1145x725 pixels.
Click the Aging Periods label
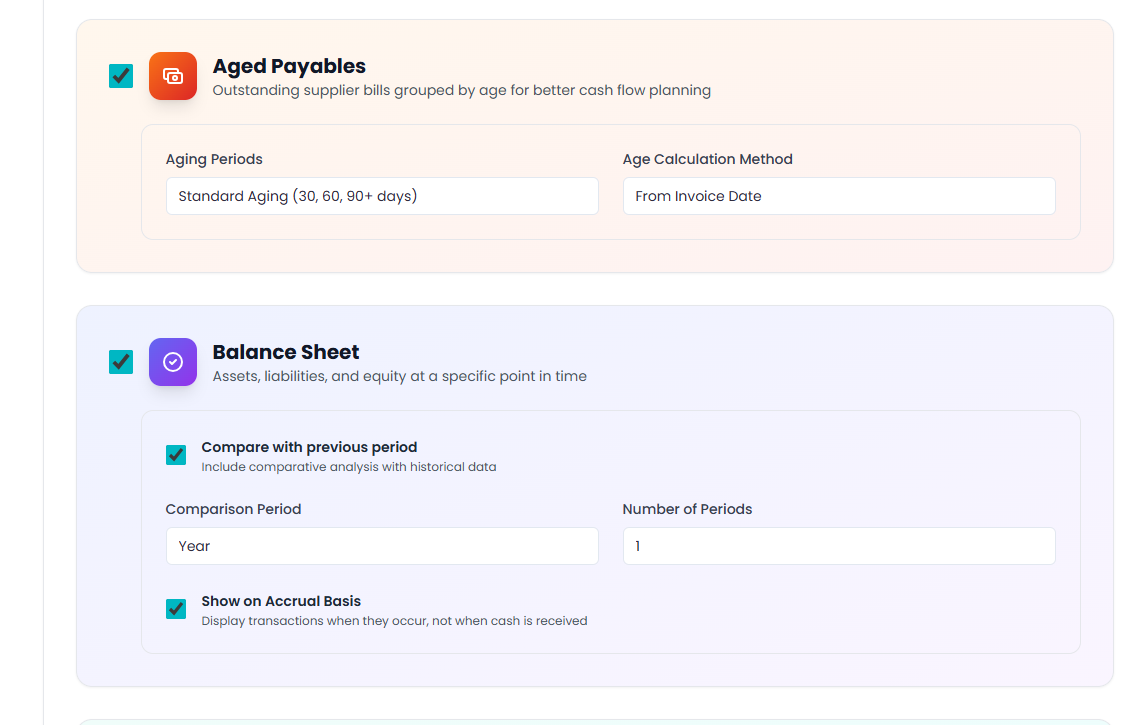[x=214, y=159]
